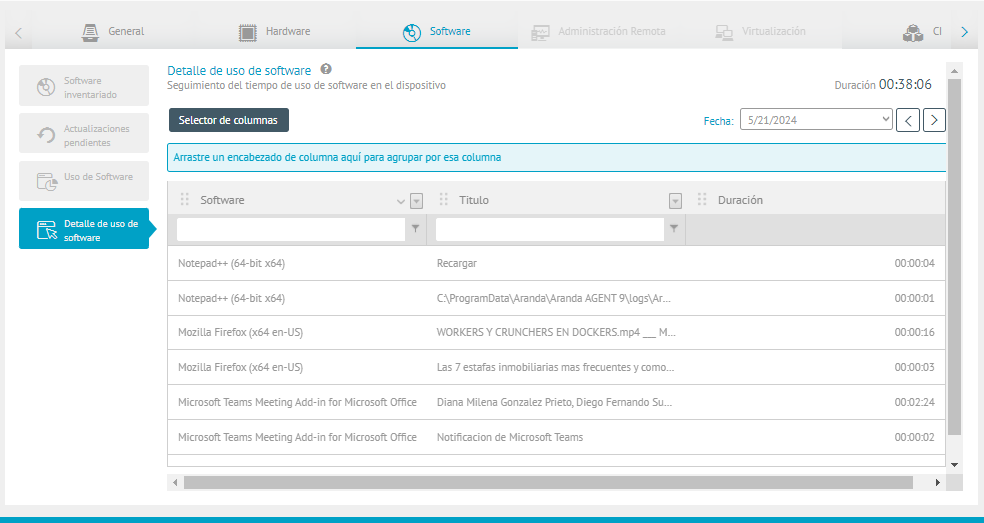
Task: Click the Software column filter funnel icon
Action: tap(416, 229)
